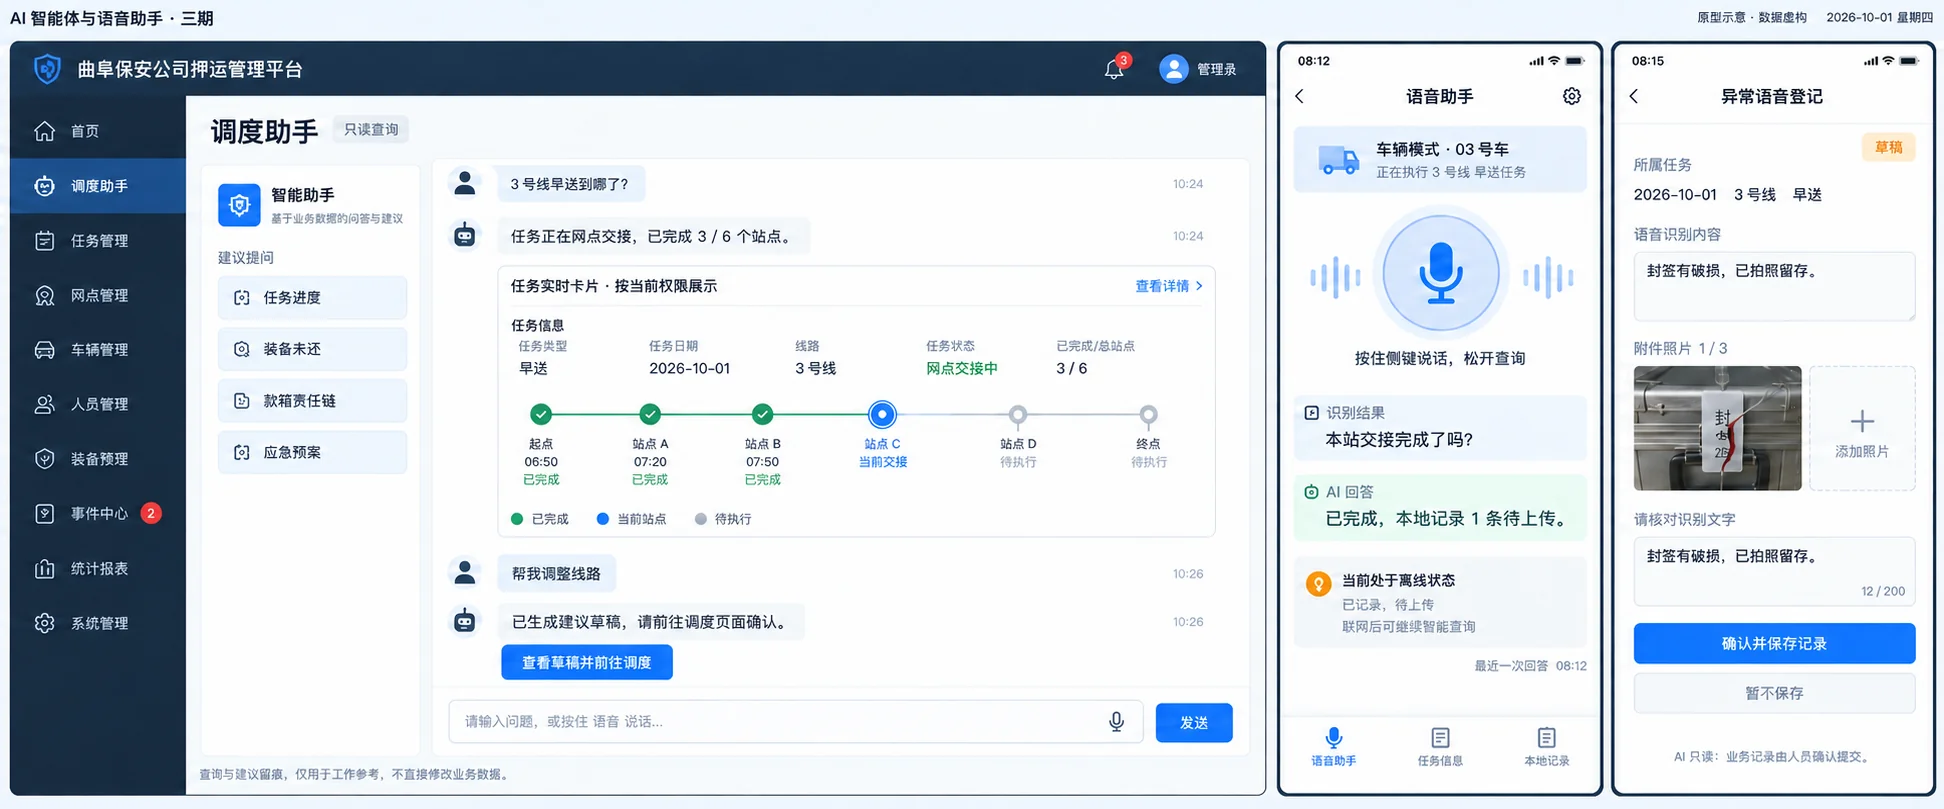Click the 首页 house icon
This screenshot has width=1944, height=809.
tap(44, 131)
